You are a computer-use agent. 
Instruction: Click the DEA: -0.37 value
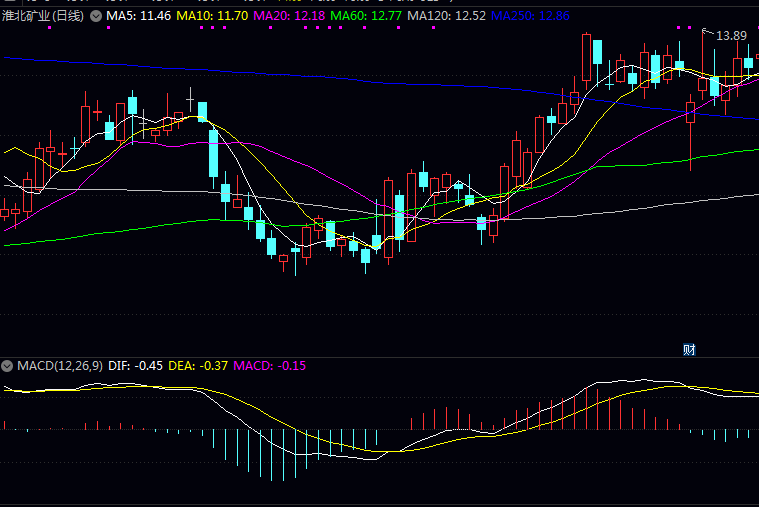point(197,366)
